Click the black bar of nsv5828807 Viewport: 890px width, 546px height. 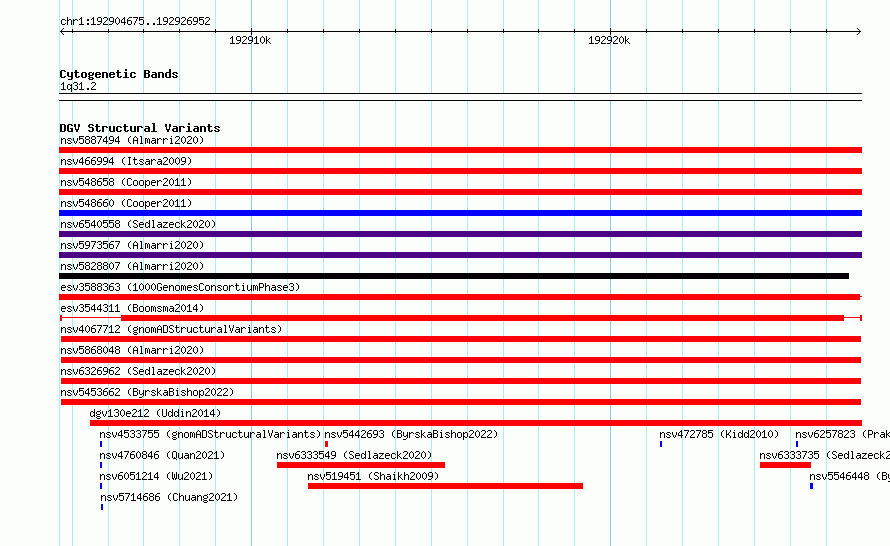coord(454,276)
